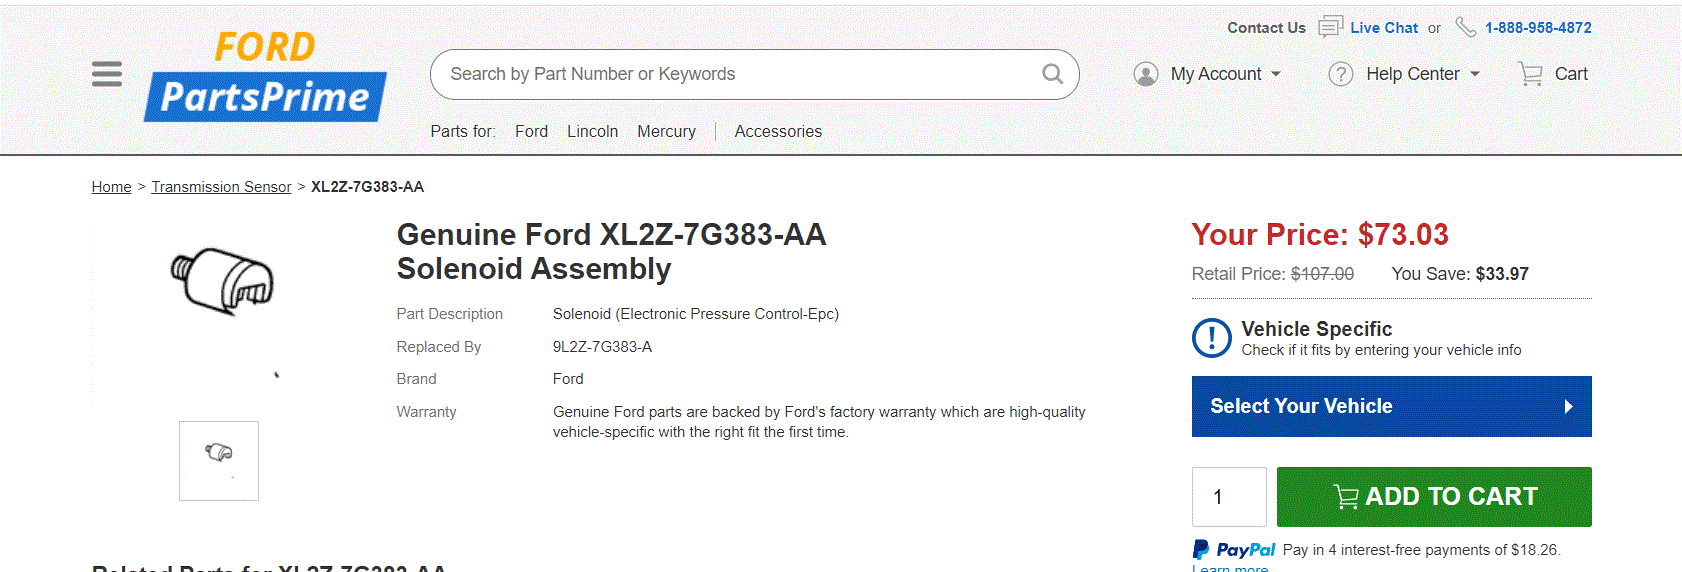Click the part number search field
The height and width of the screenshot is (572, 1682).
tap(740, 74)
